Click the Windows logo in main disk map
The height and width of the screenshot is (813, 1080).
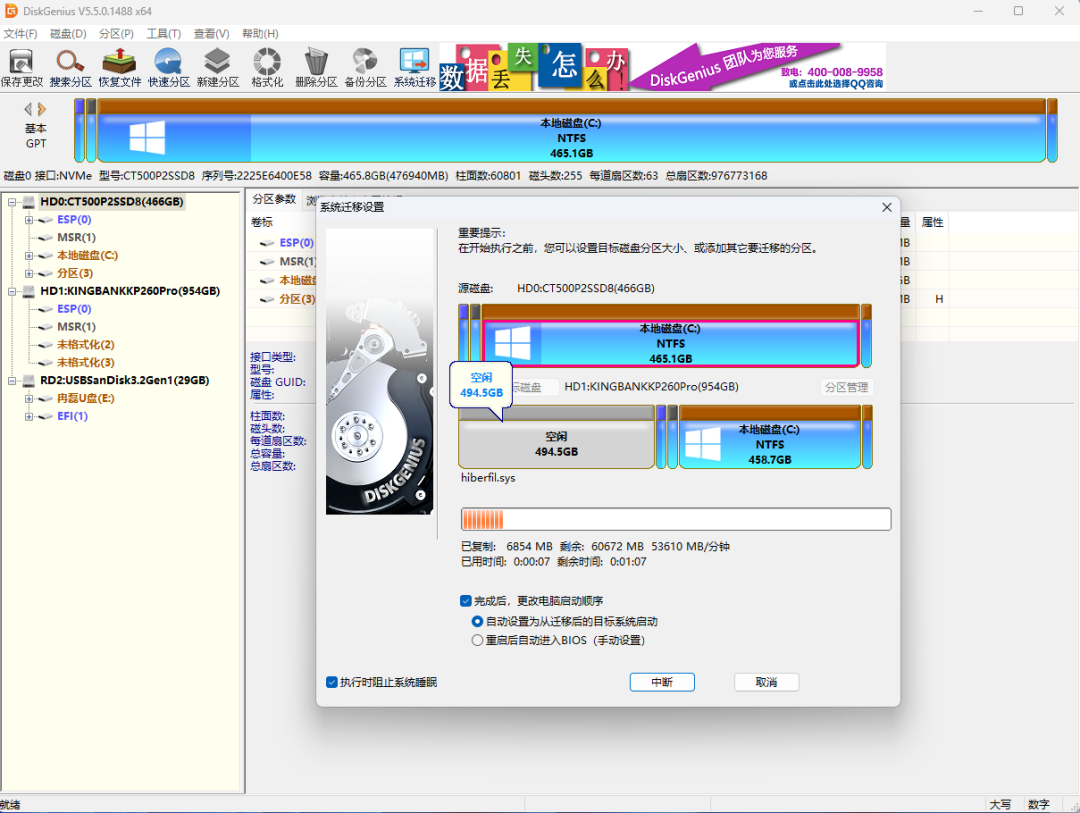147,137
